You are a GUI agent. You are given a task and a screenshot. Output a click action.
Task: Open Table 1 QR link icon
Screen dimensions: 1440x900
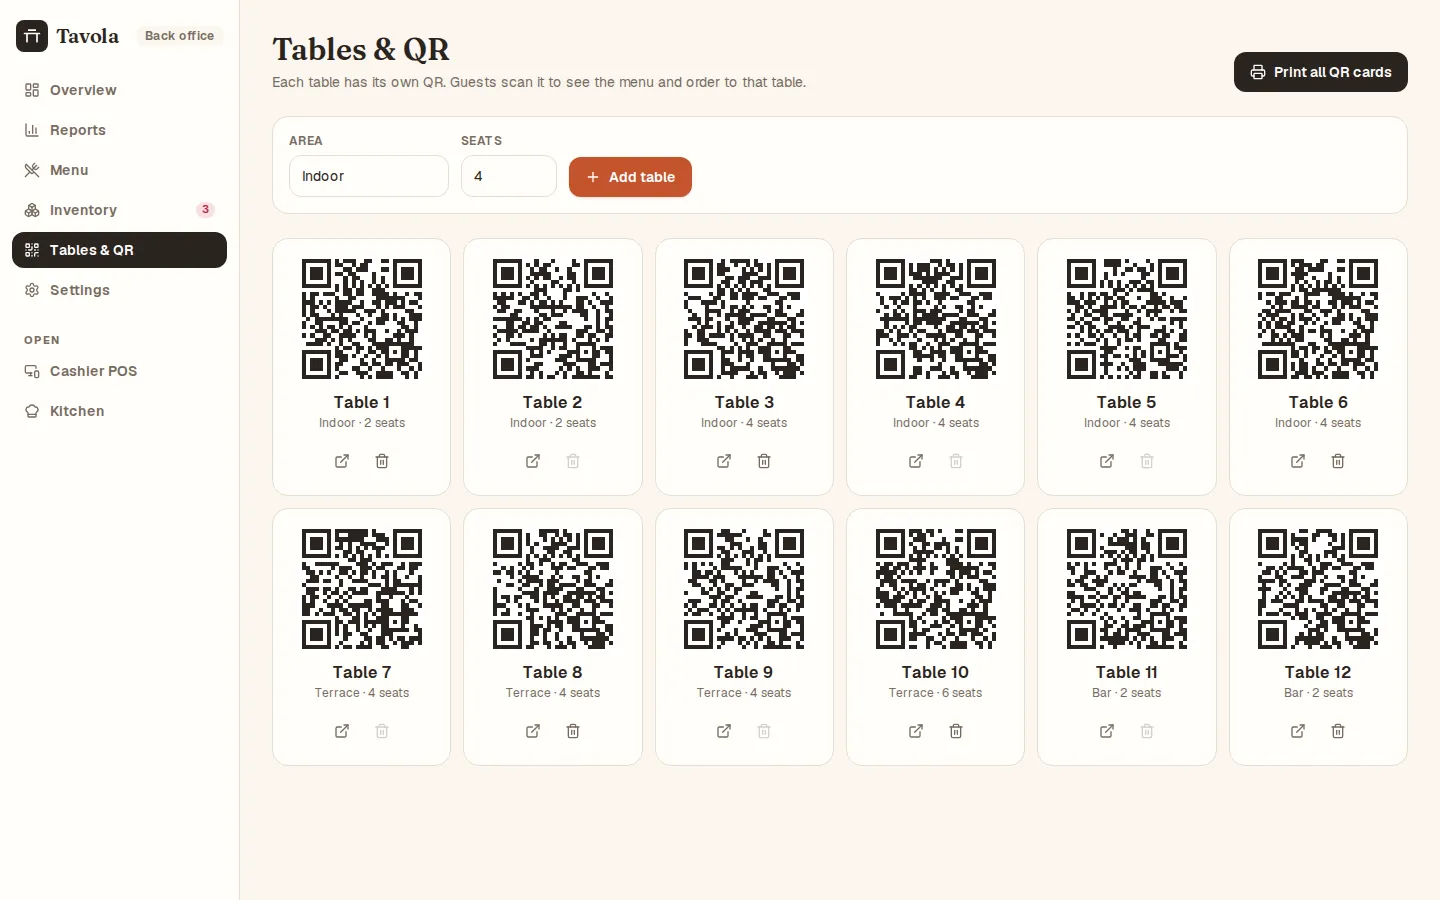point(342,461)
